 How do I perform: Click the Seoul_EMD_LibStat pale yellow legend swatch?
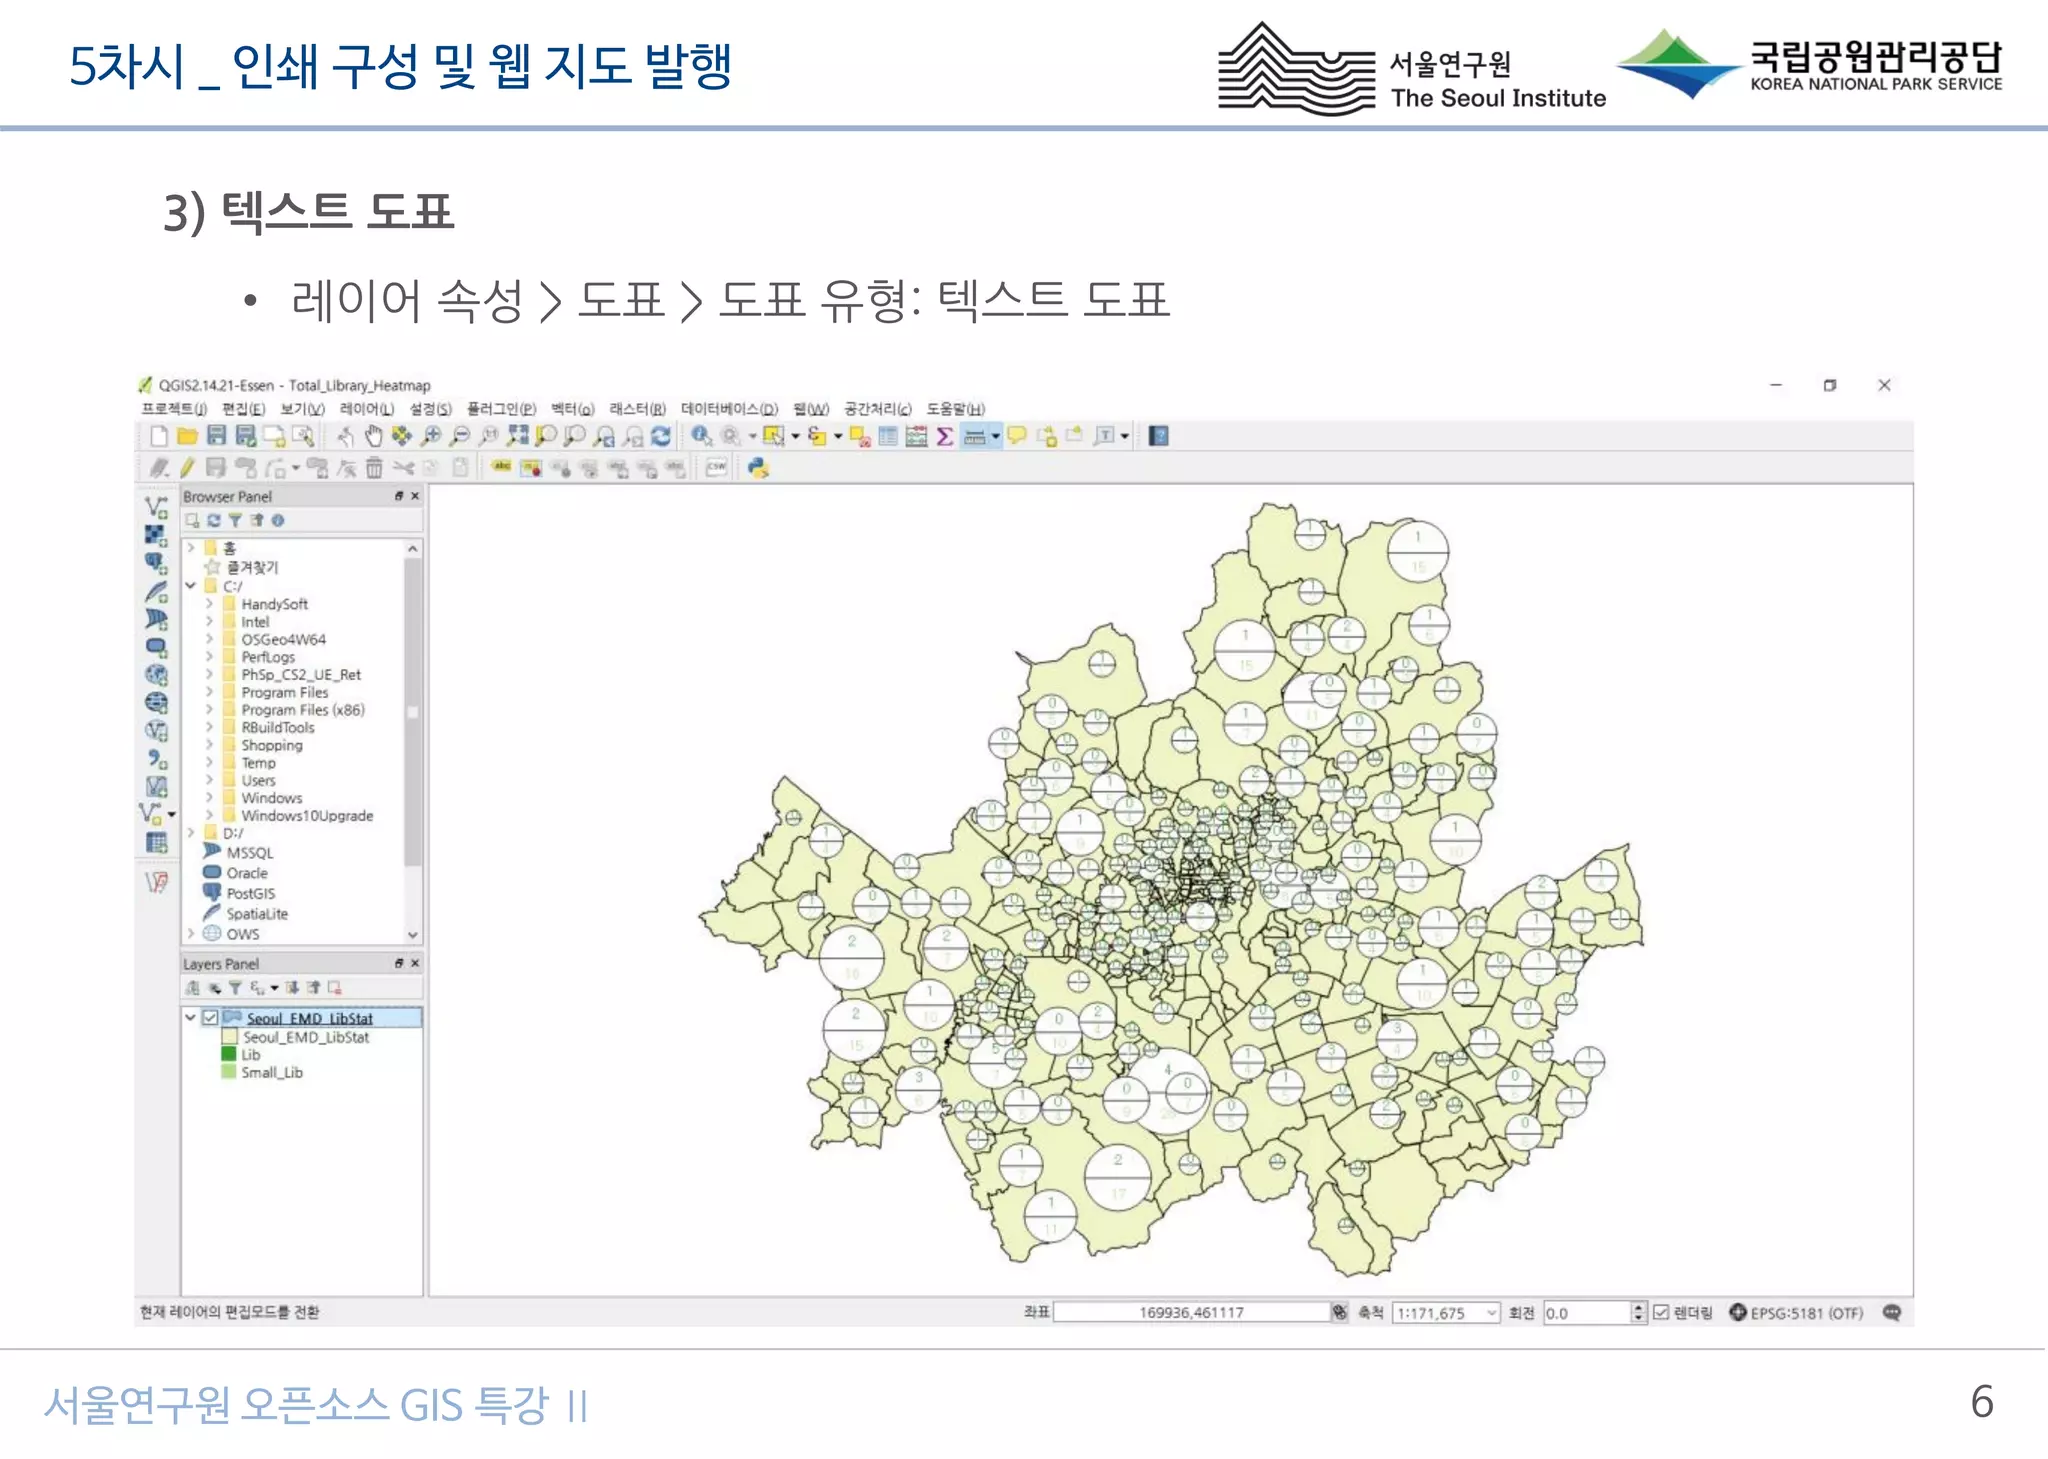228,1037
